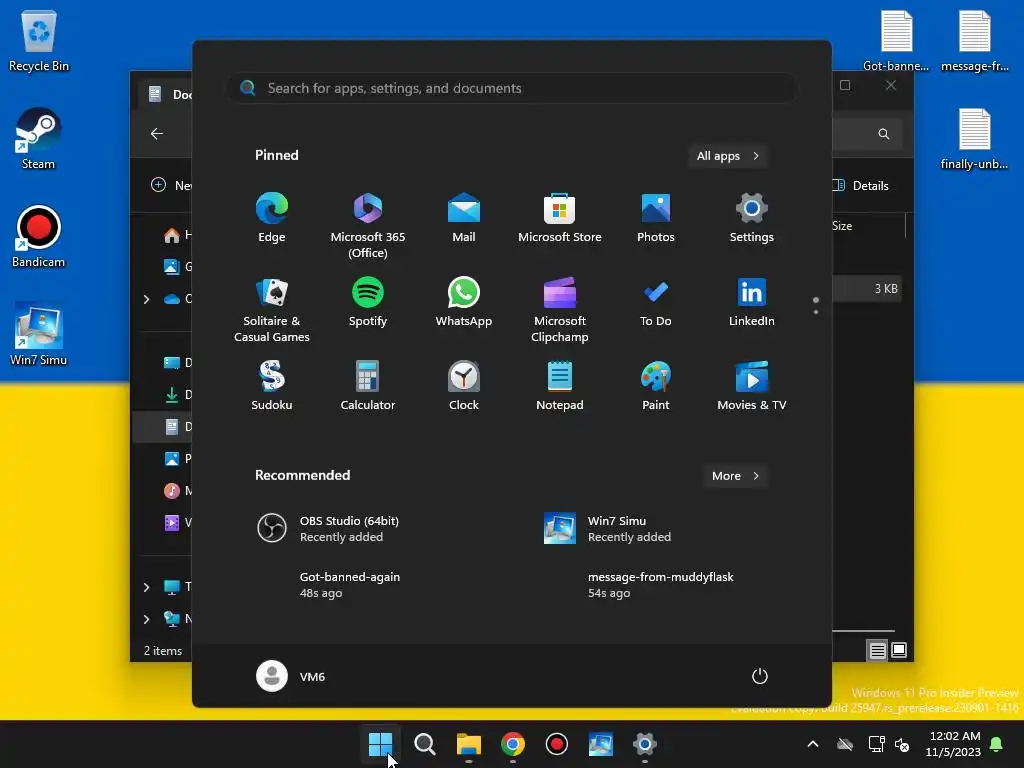
Task: Select the Bandicam desktop shortcut
Action: [x=39, y=237]
